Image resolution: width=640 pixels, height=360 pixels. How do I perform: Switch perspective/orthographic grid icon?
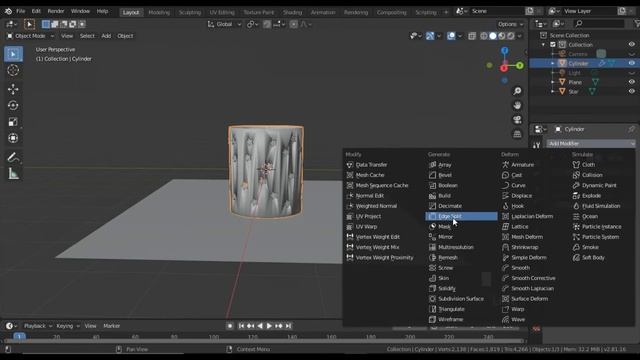[x=517, y=134]
